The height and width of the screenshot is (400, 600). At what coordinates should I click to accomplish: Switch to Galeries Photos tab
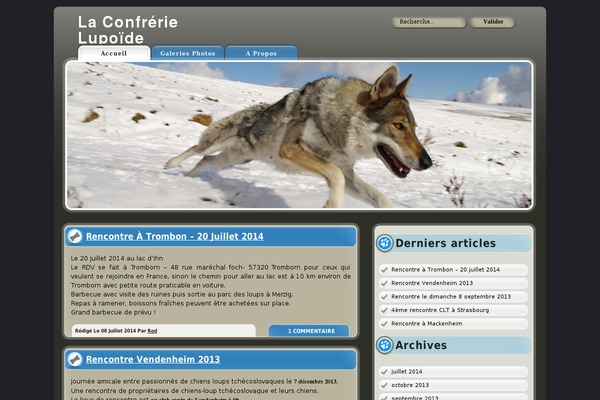(188, 53)
